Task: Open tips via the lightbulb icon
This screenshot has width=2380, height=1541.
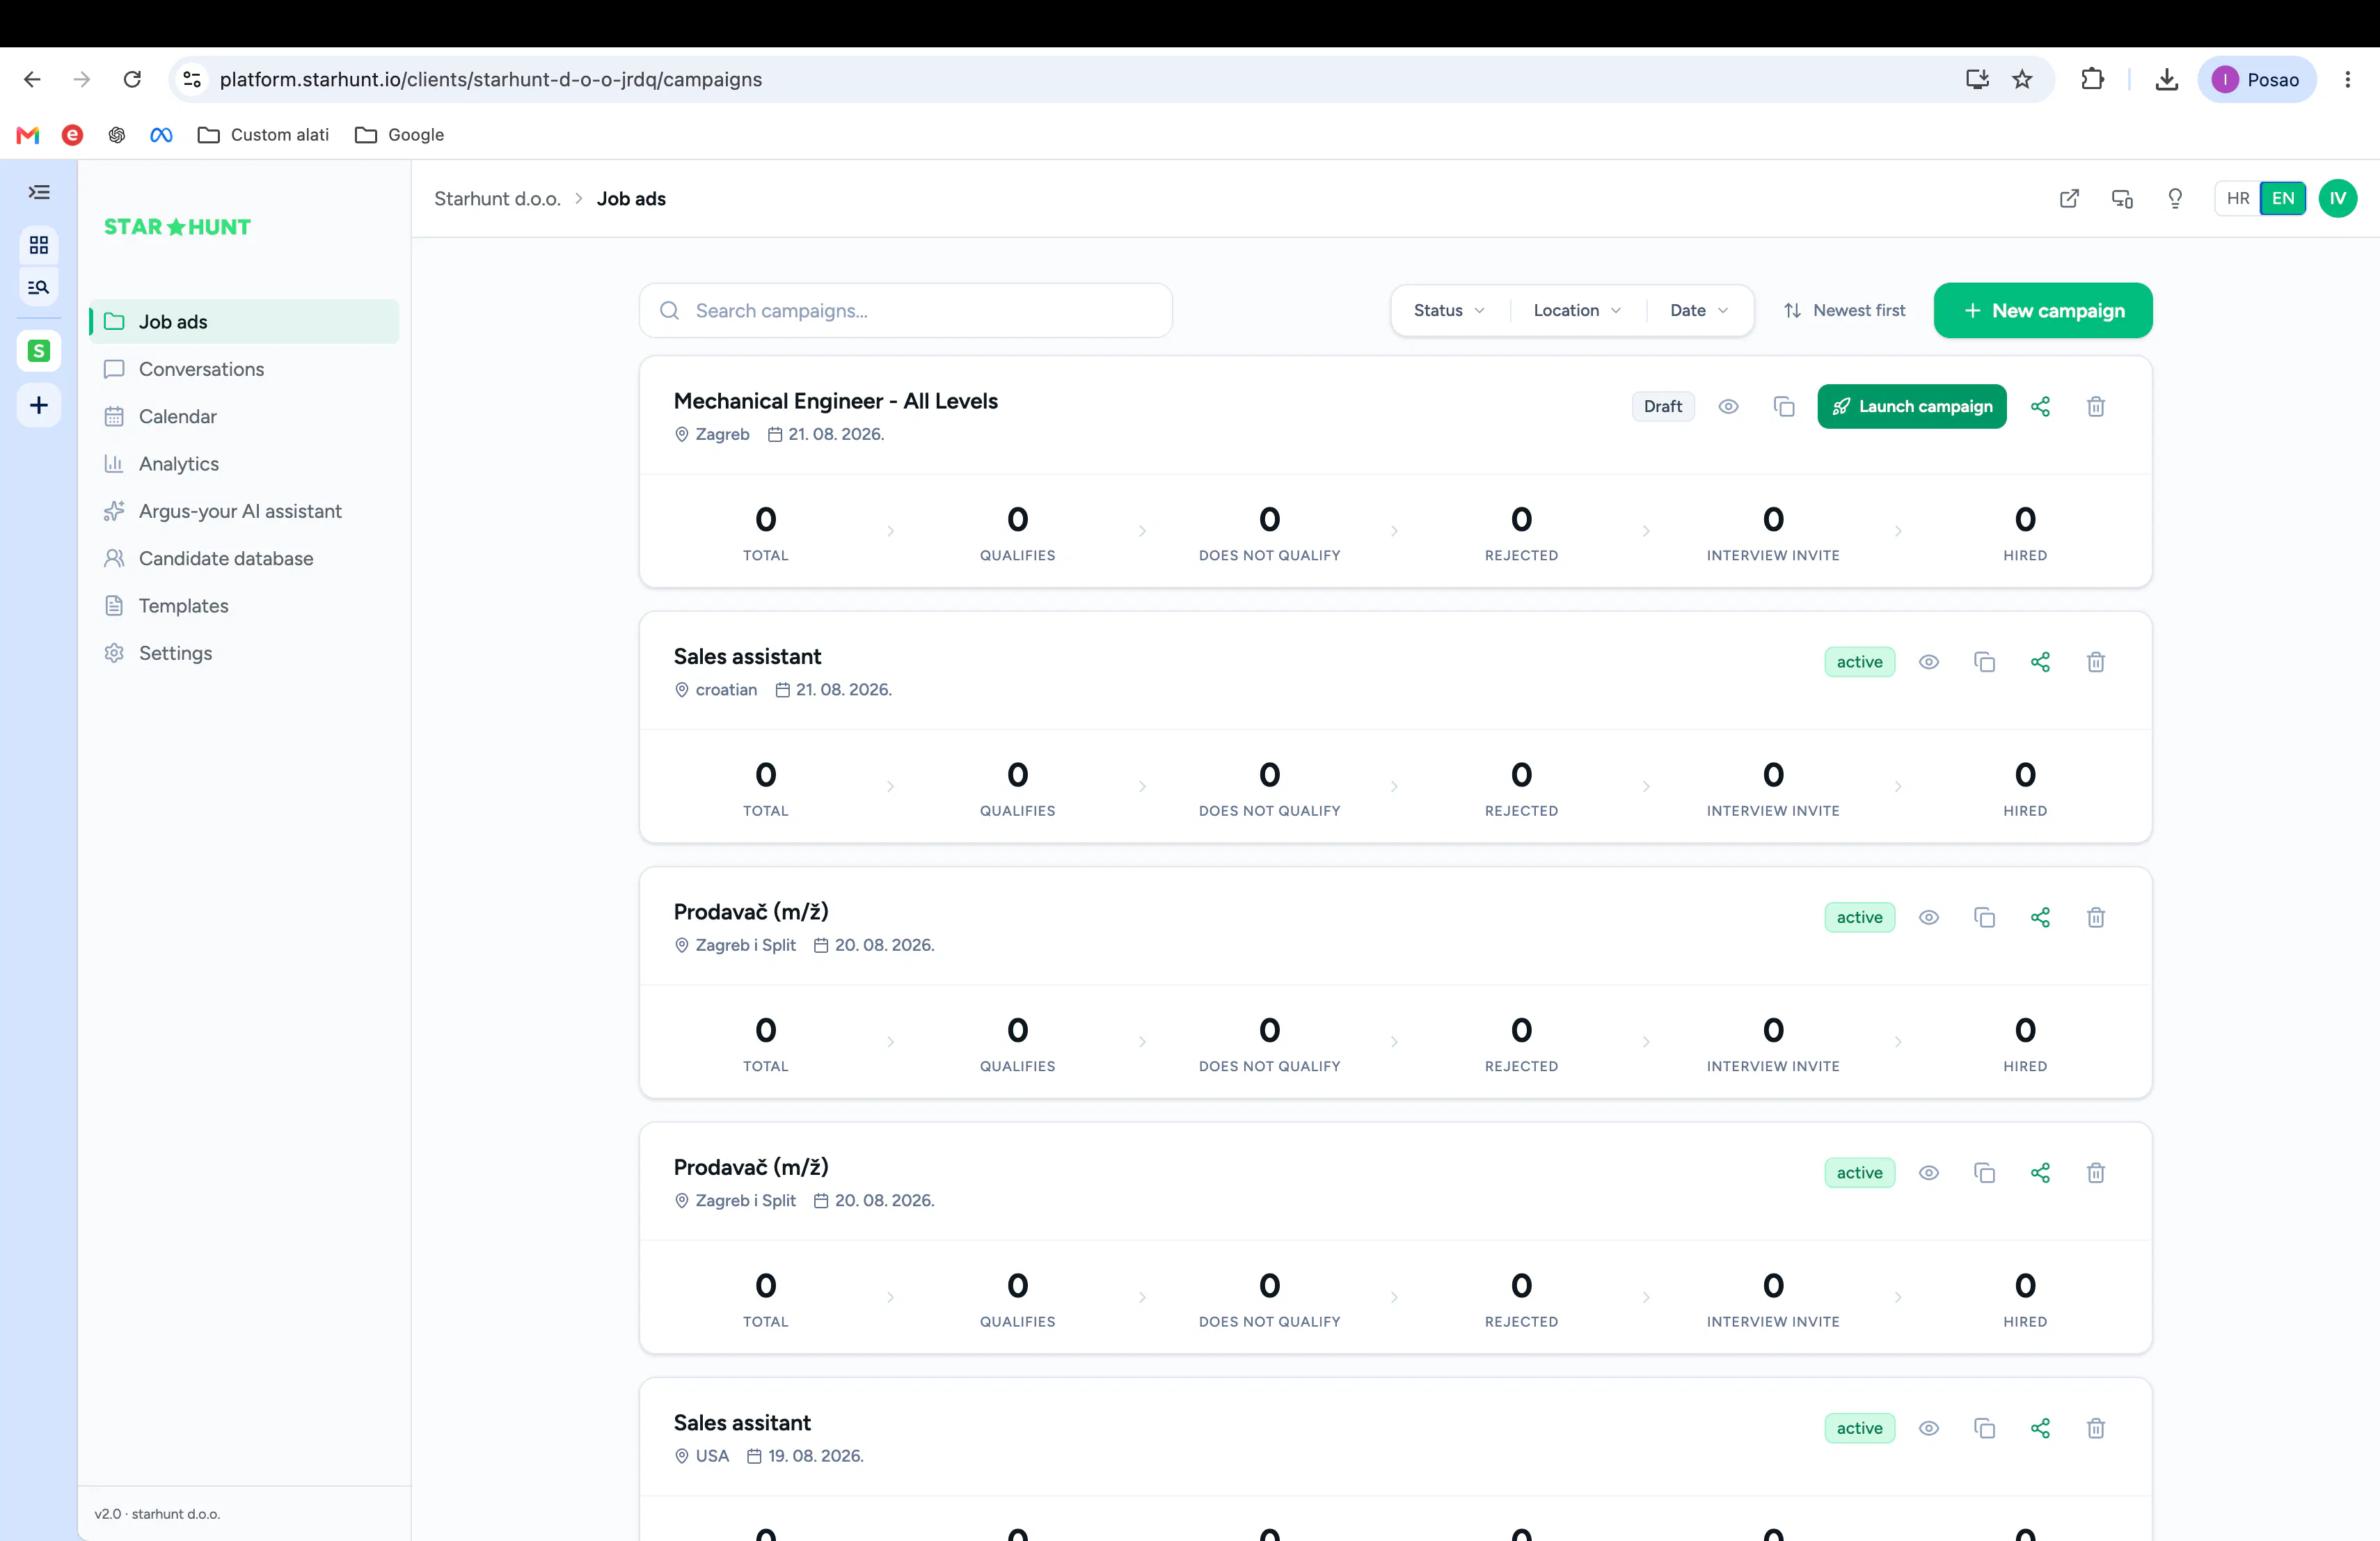Action: point(2175,199)
